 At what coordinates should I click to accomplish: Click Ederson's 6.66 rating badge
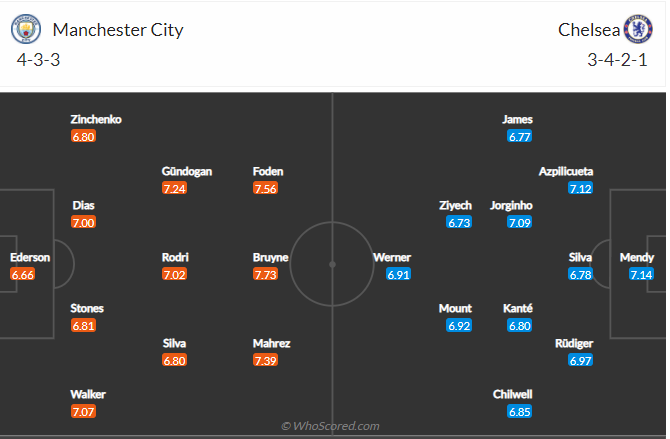pos(23,274)
